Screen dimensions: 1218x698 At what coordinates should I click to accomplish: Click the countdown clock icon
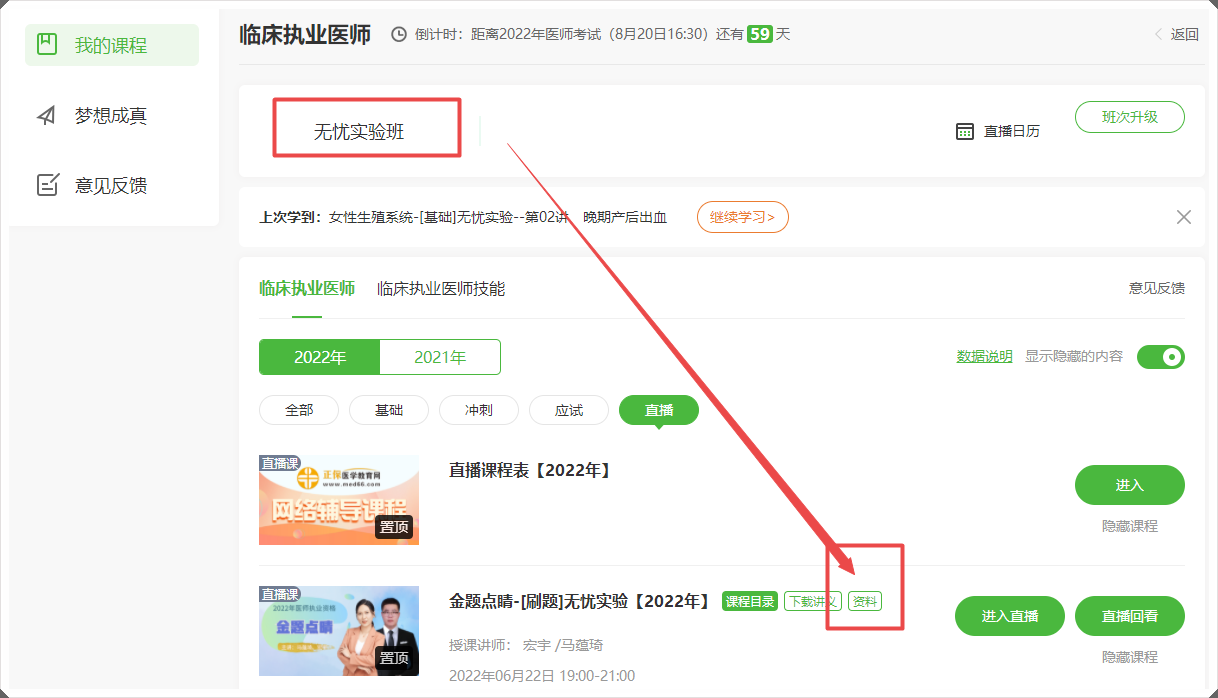[x=399, y=35]
